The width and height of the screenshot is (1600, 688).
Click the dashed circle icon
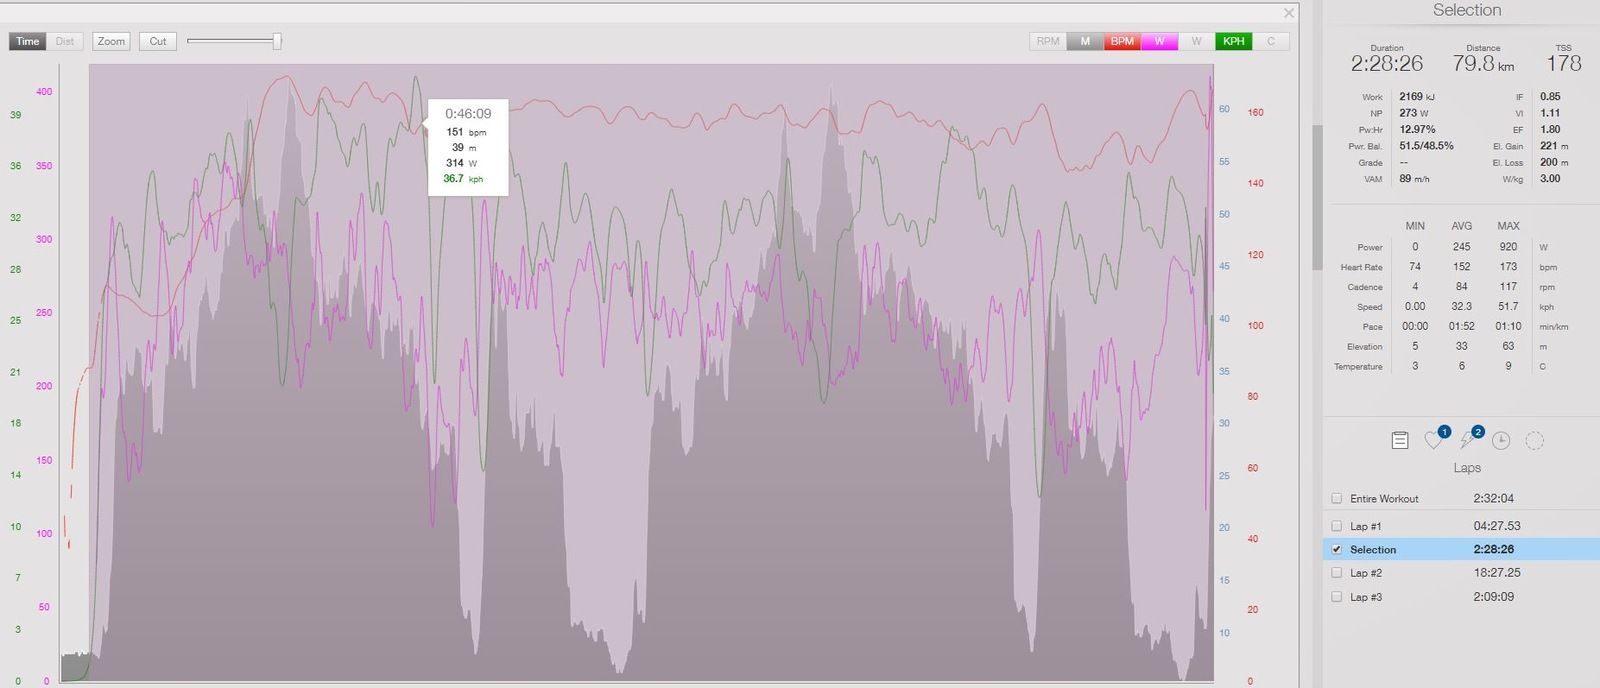coord(1534,440)
